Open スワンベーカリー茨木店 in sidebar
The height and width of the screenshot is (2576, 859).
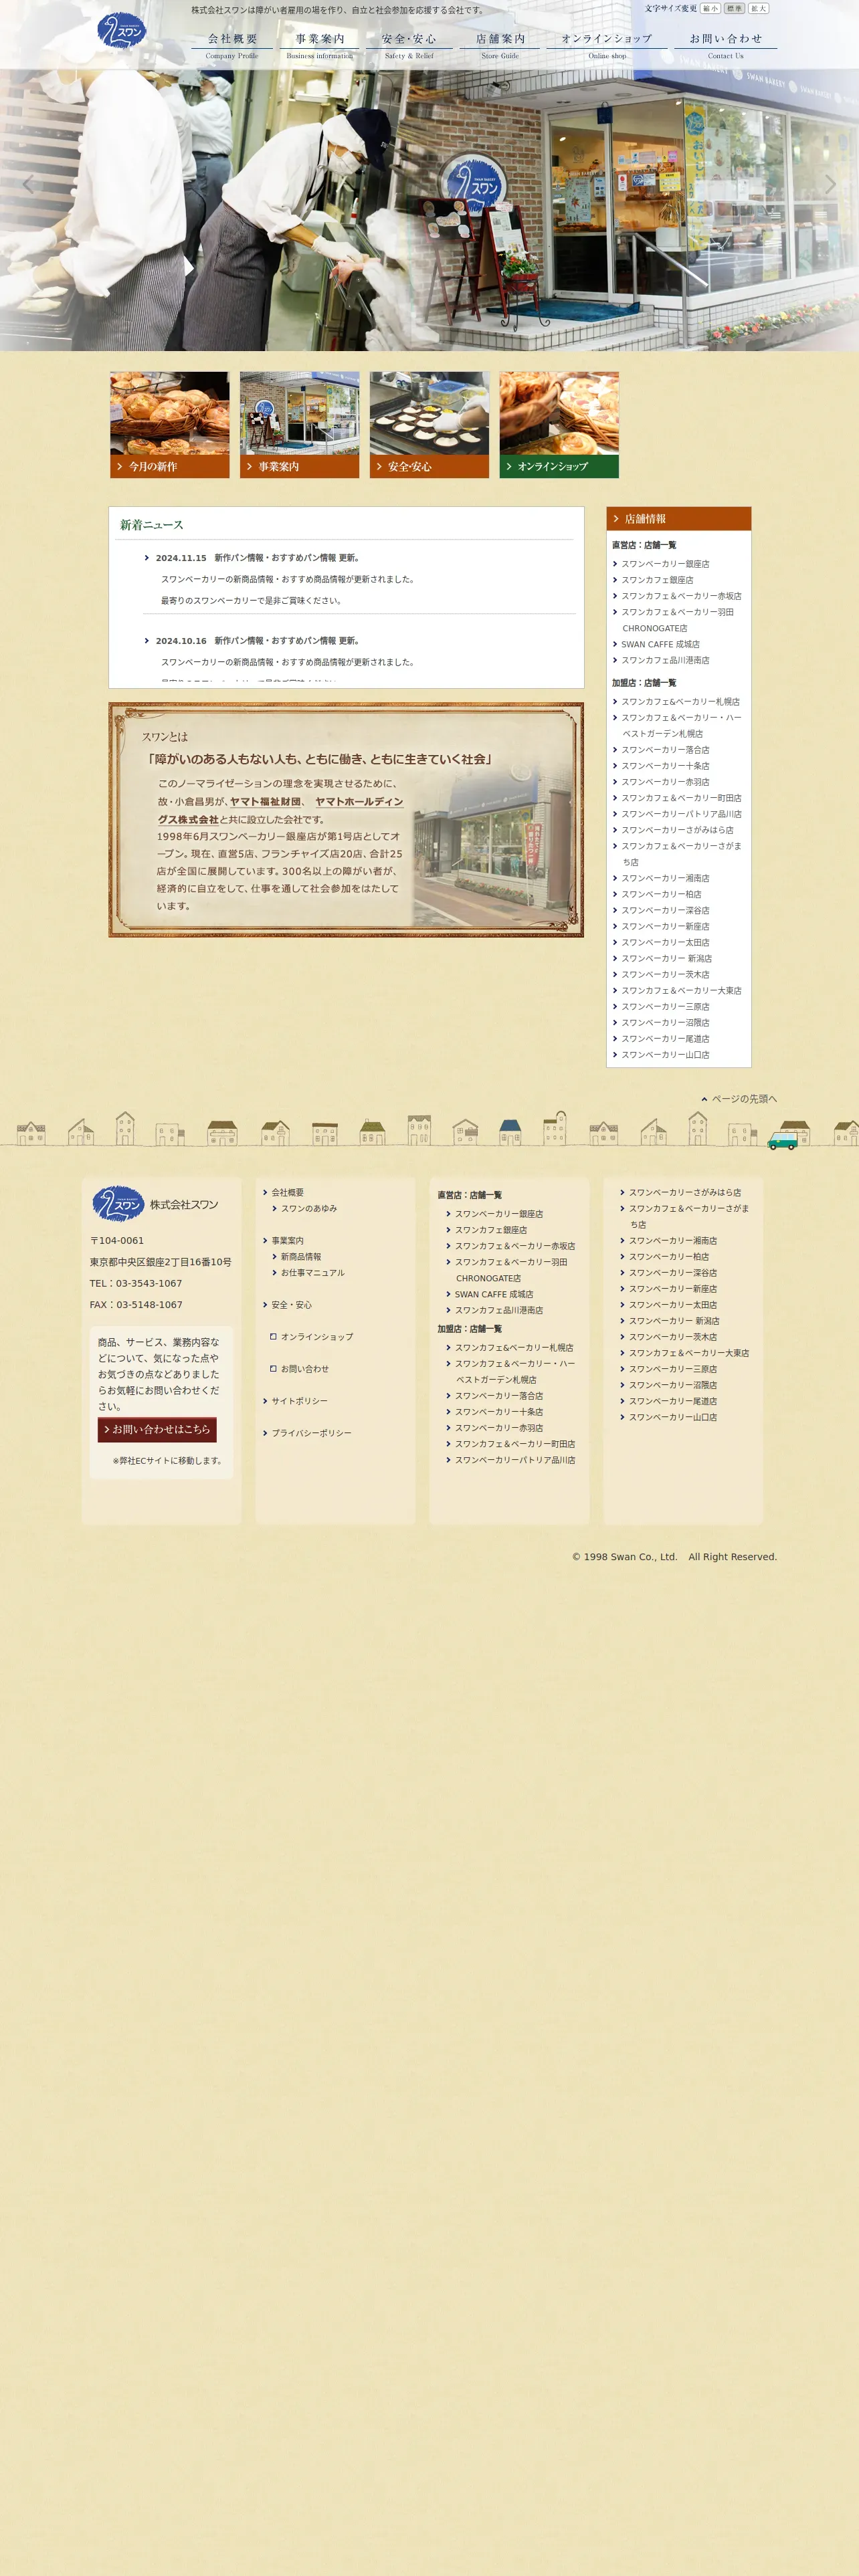[665, 974]
